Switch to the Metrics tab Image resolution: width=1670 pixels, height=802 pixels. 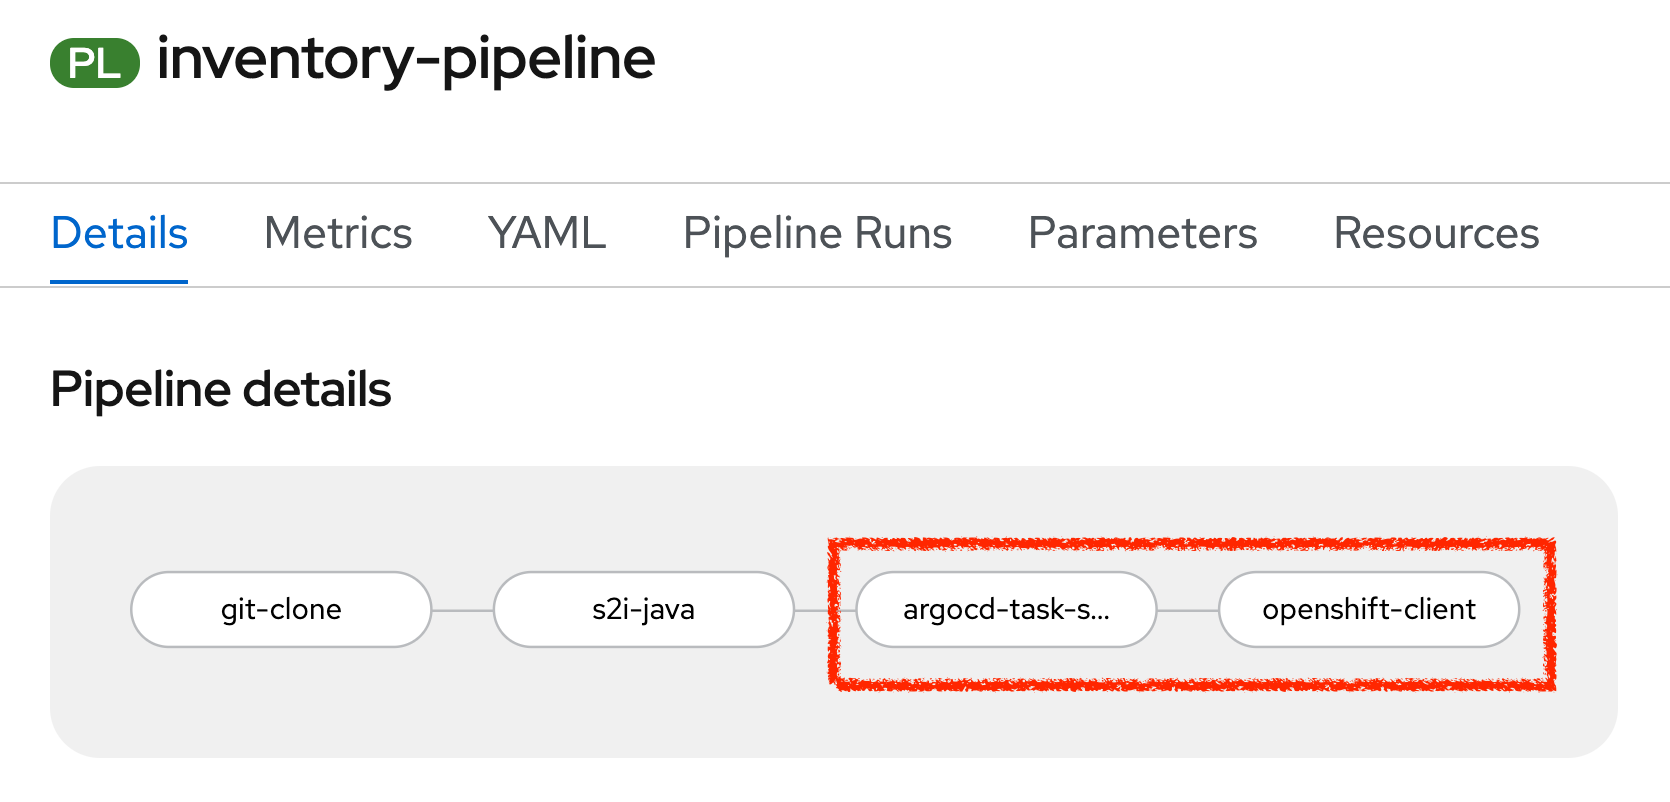coord(338,233)
